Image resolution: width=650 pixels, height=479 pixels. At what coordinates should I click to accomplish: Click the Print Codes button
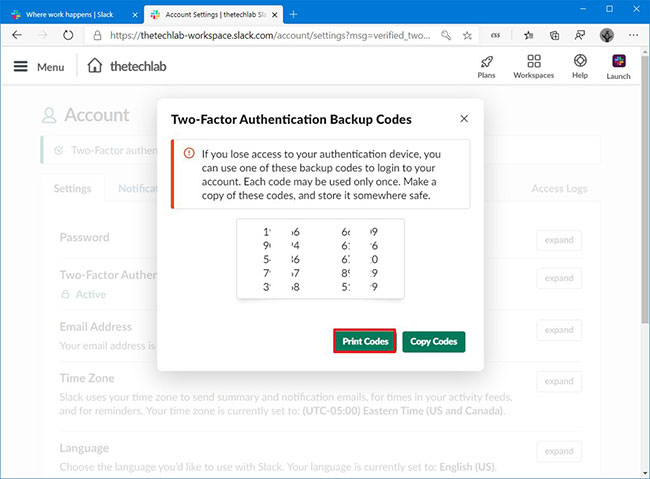tap(365, 341)
